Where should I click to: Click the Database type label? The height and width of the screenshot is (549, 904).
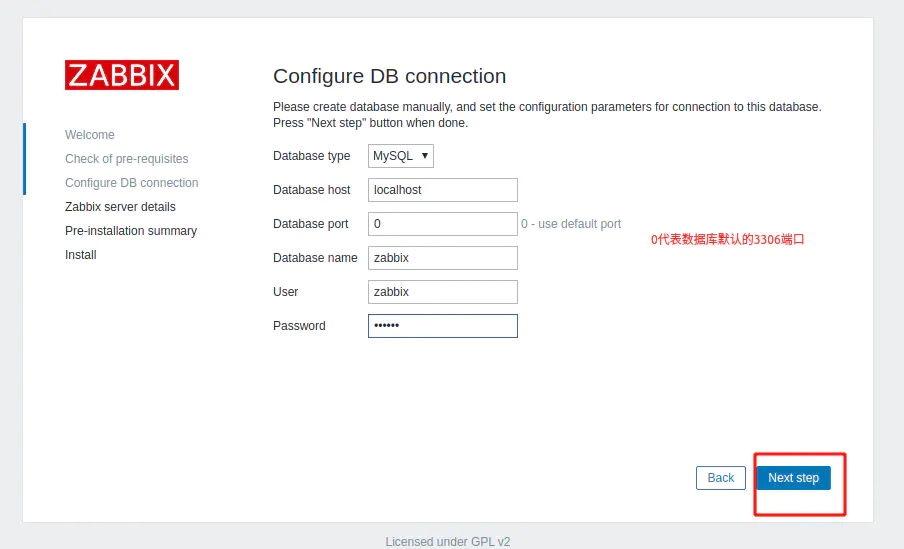point(312,156)
